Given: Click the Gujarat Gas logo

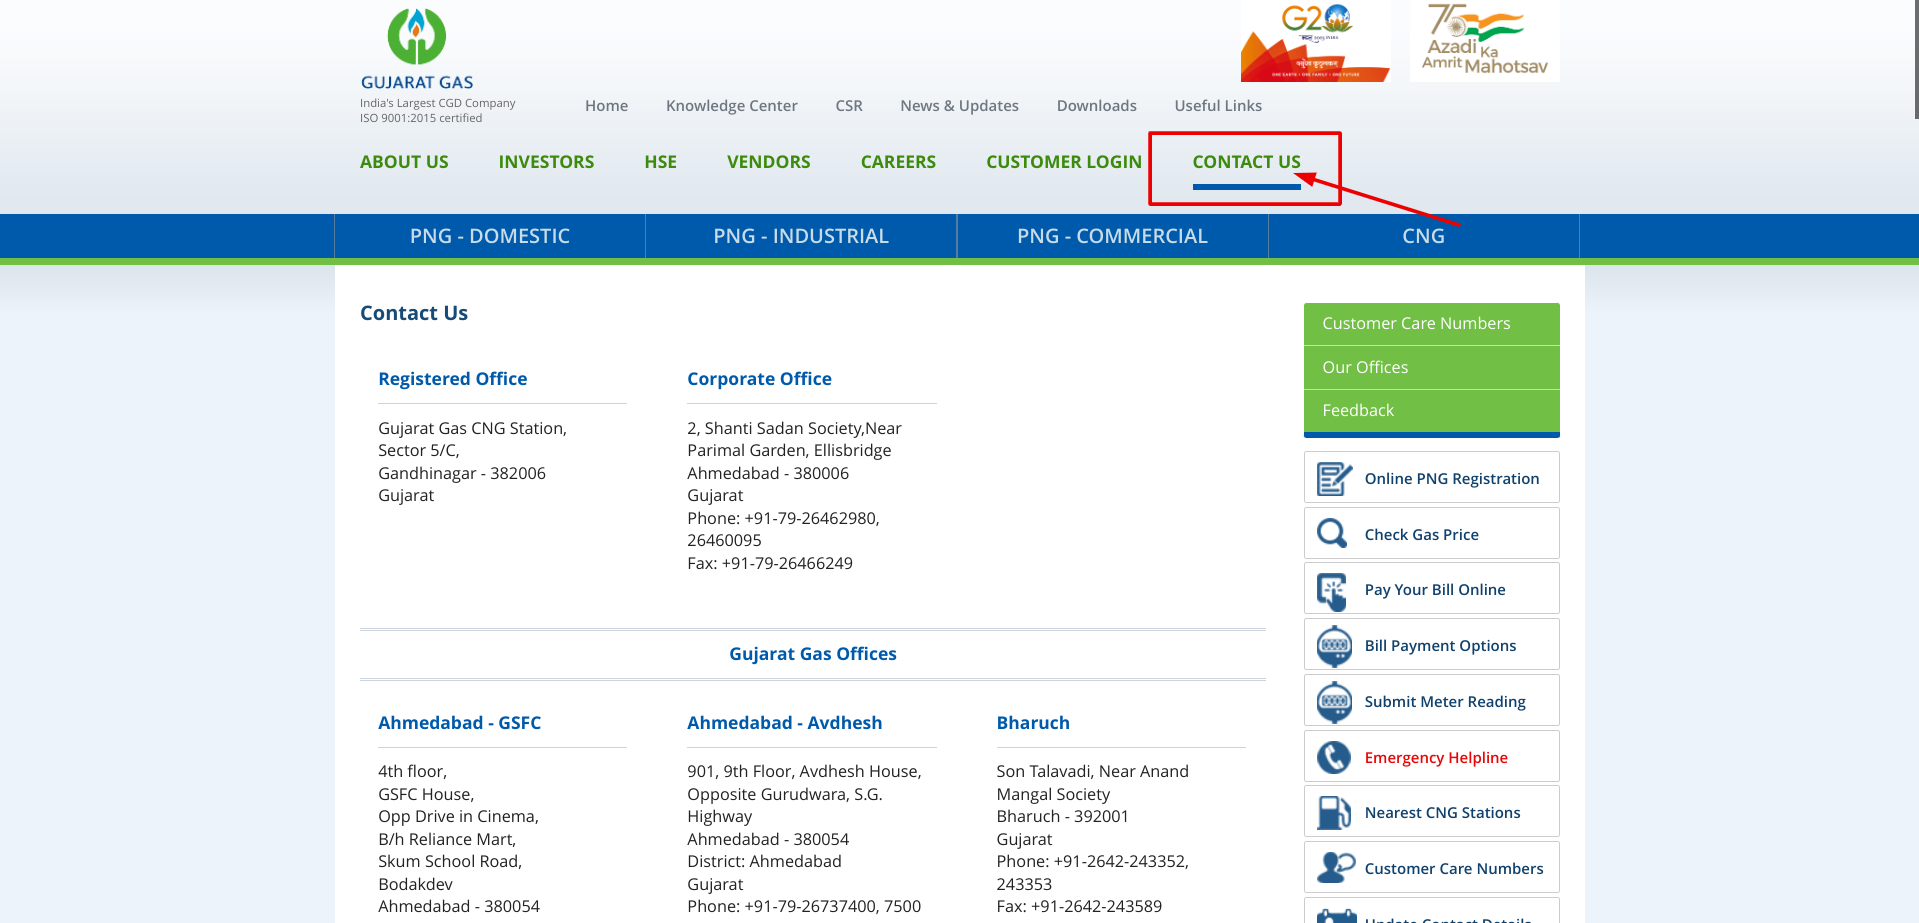Looking at the screenshot, I should [417, 48].
